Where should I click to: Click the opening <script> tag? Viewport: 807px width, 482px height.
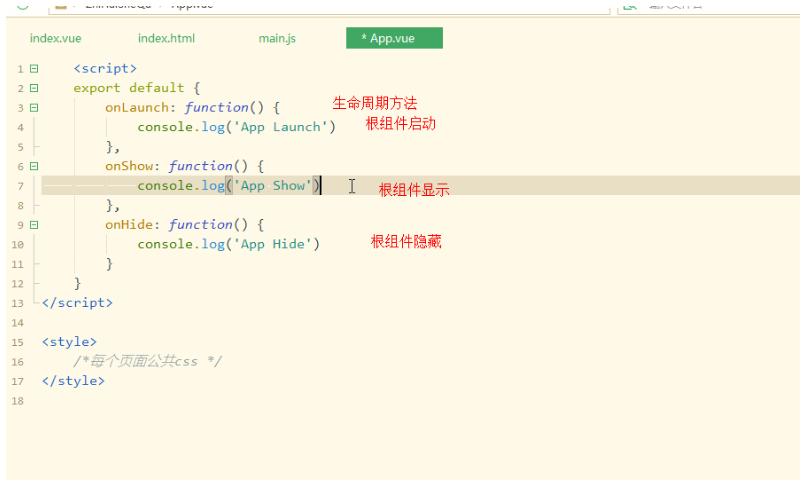[105, 68]
